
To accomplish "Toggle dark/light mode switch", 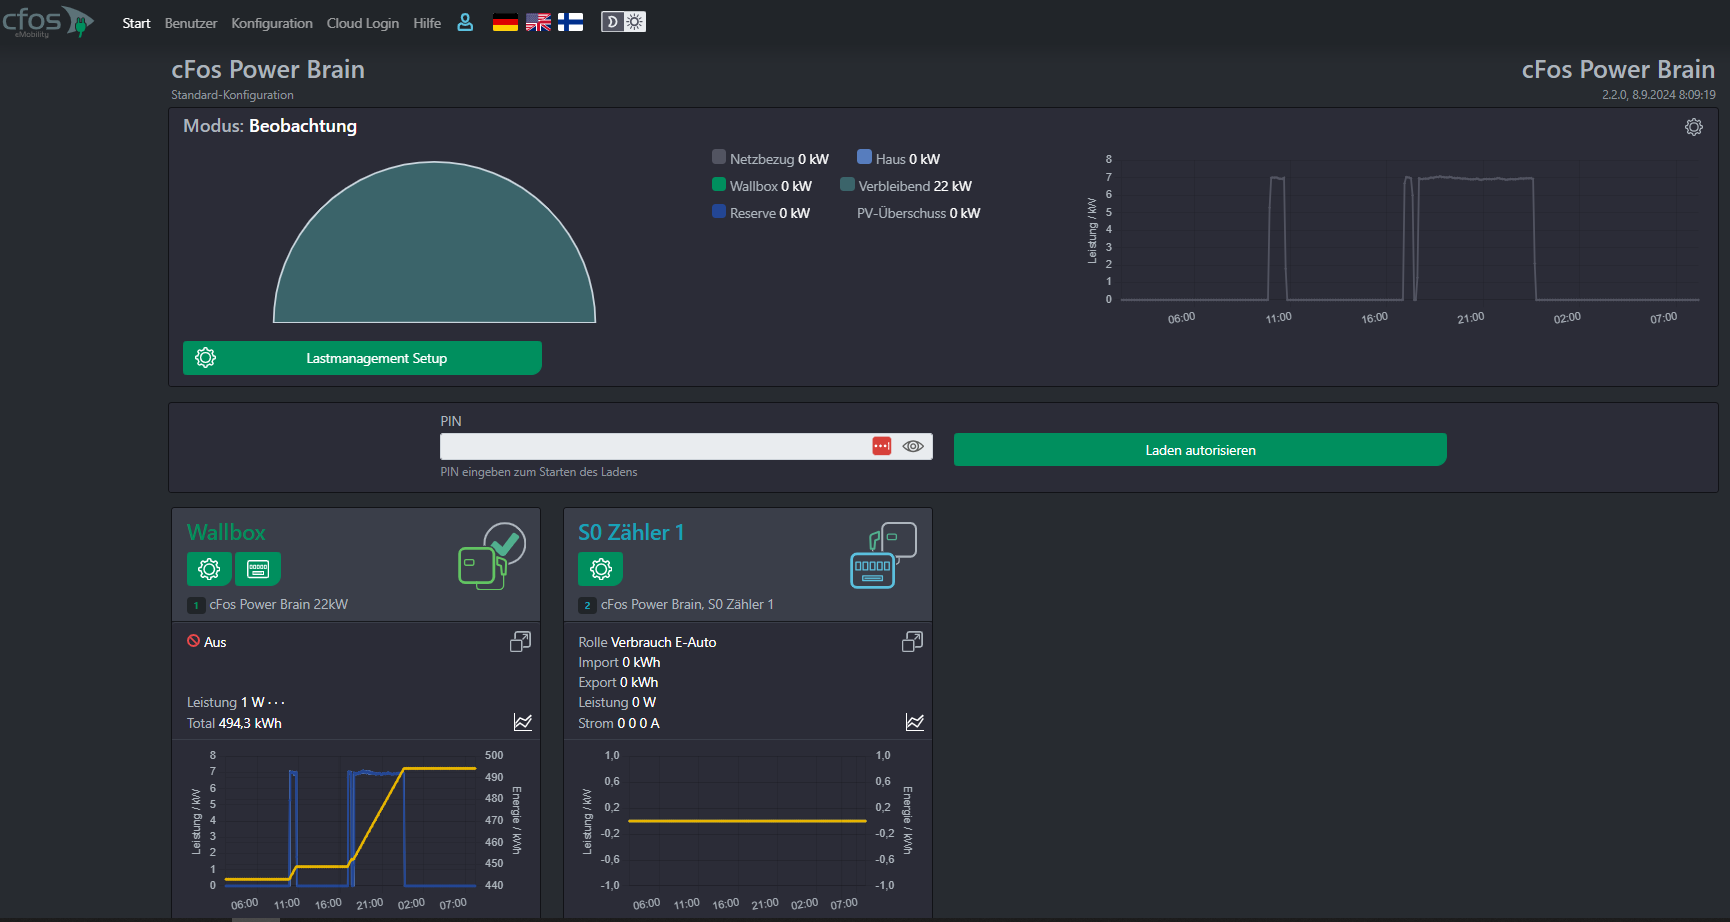I will [x=623, y=22].
